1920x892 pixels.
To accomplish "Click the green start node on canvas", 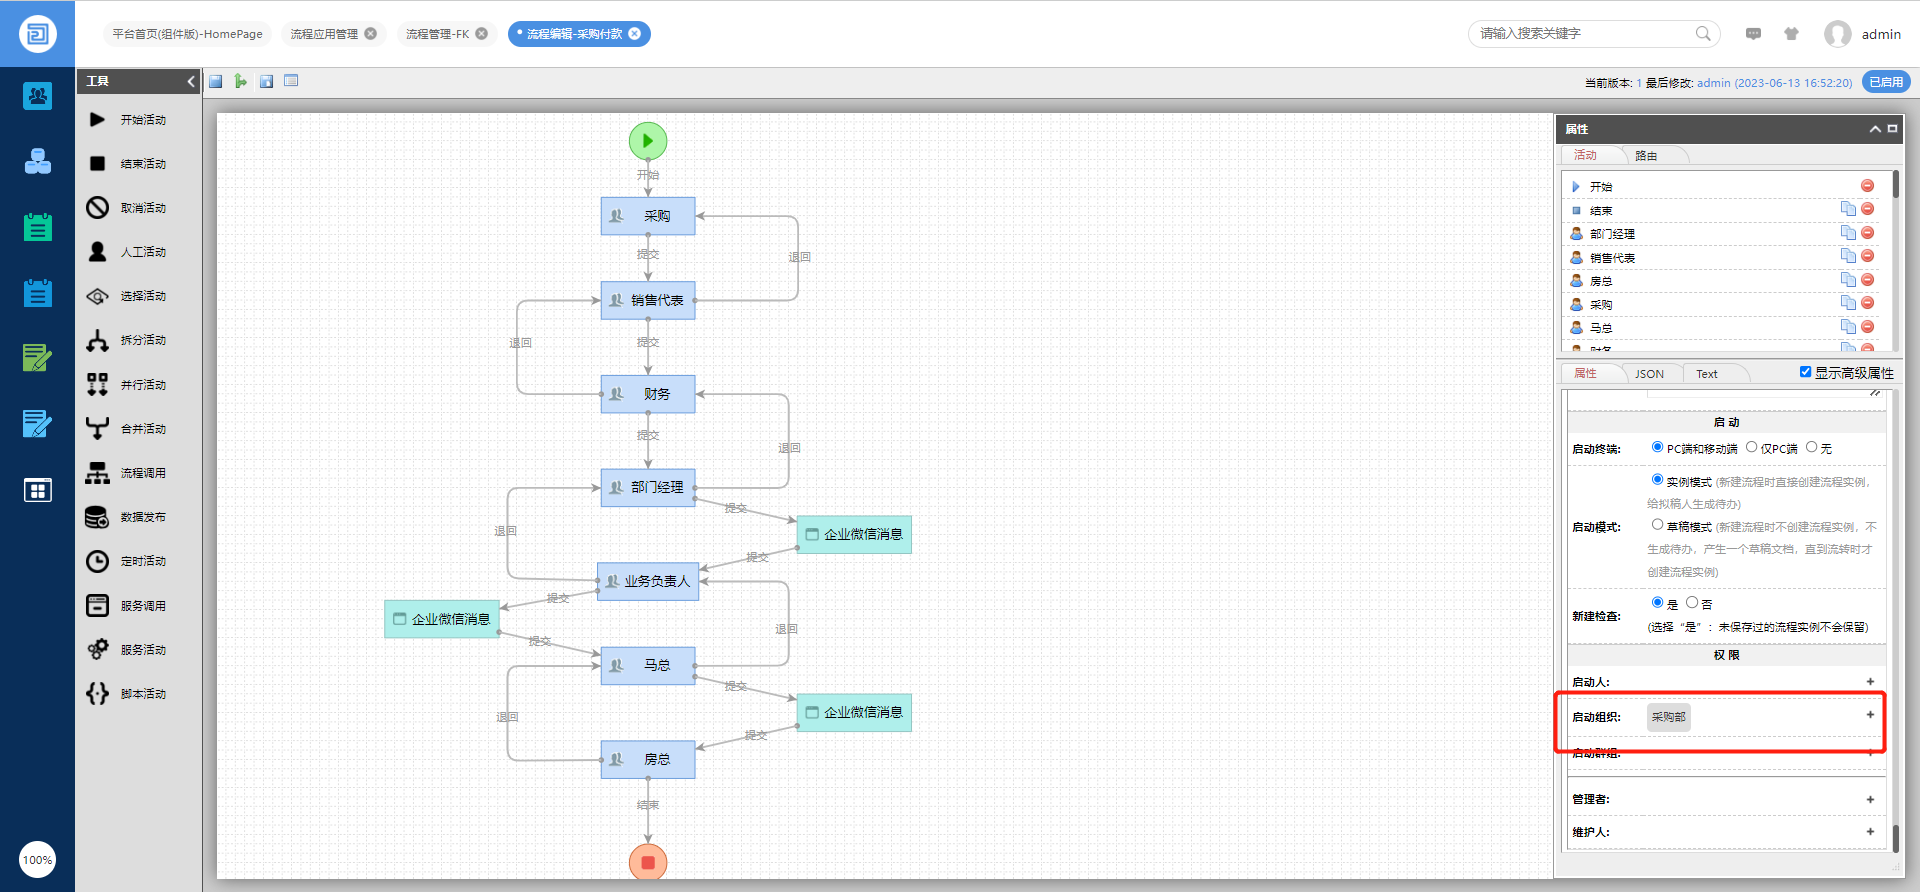I will 648,141.
